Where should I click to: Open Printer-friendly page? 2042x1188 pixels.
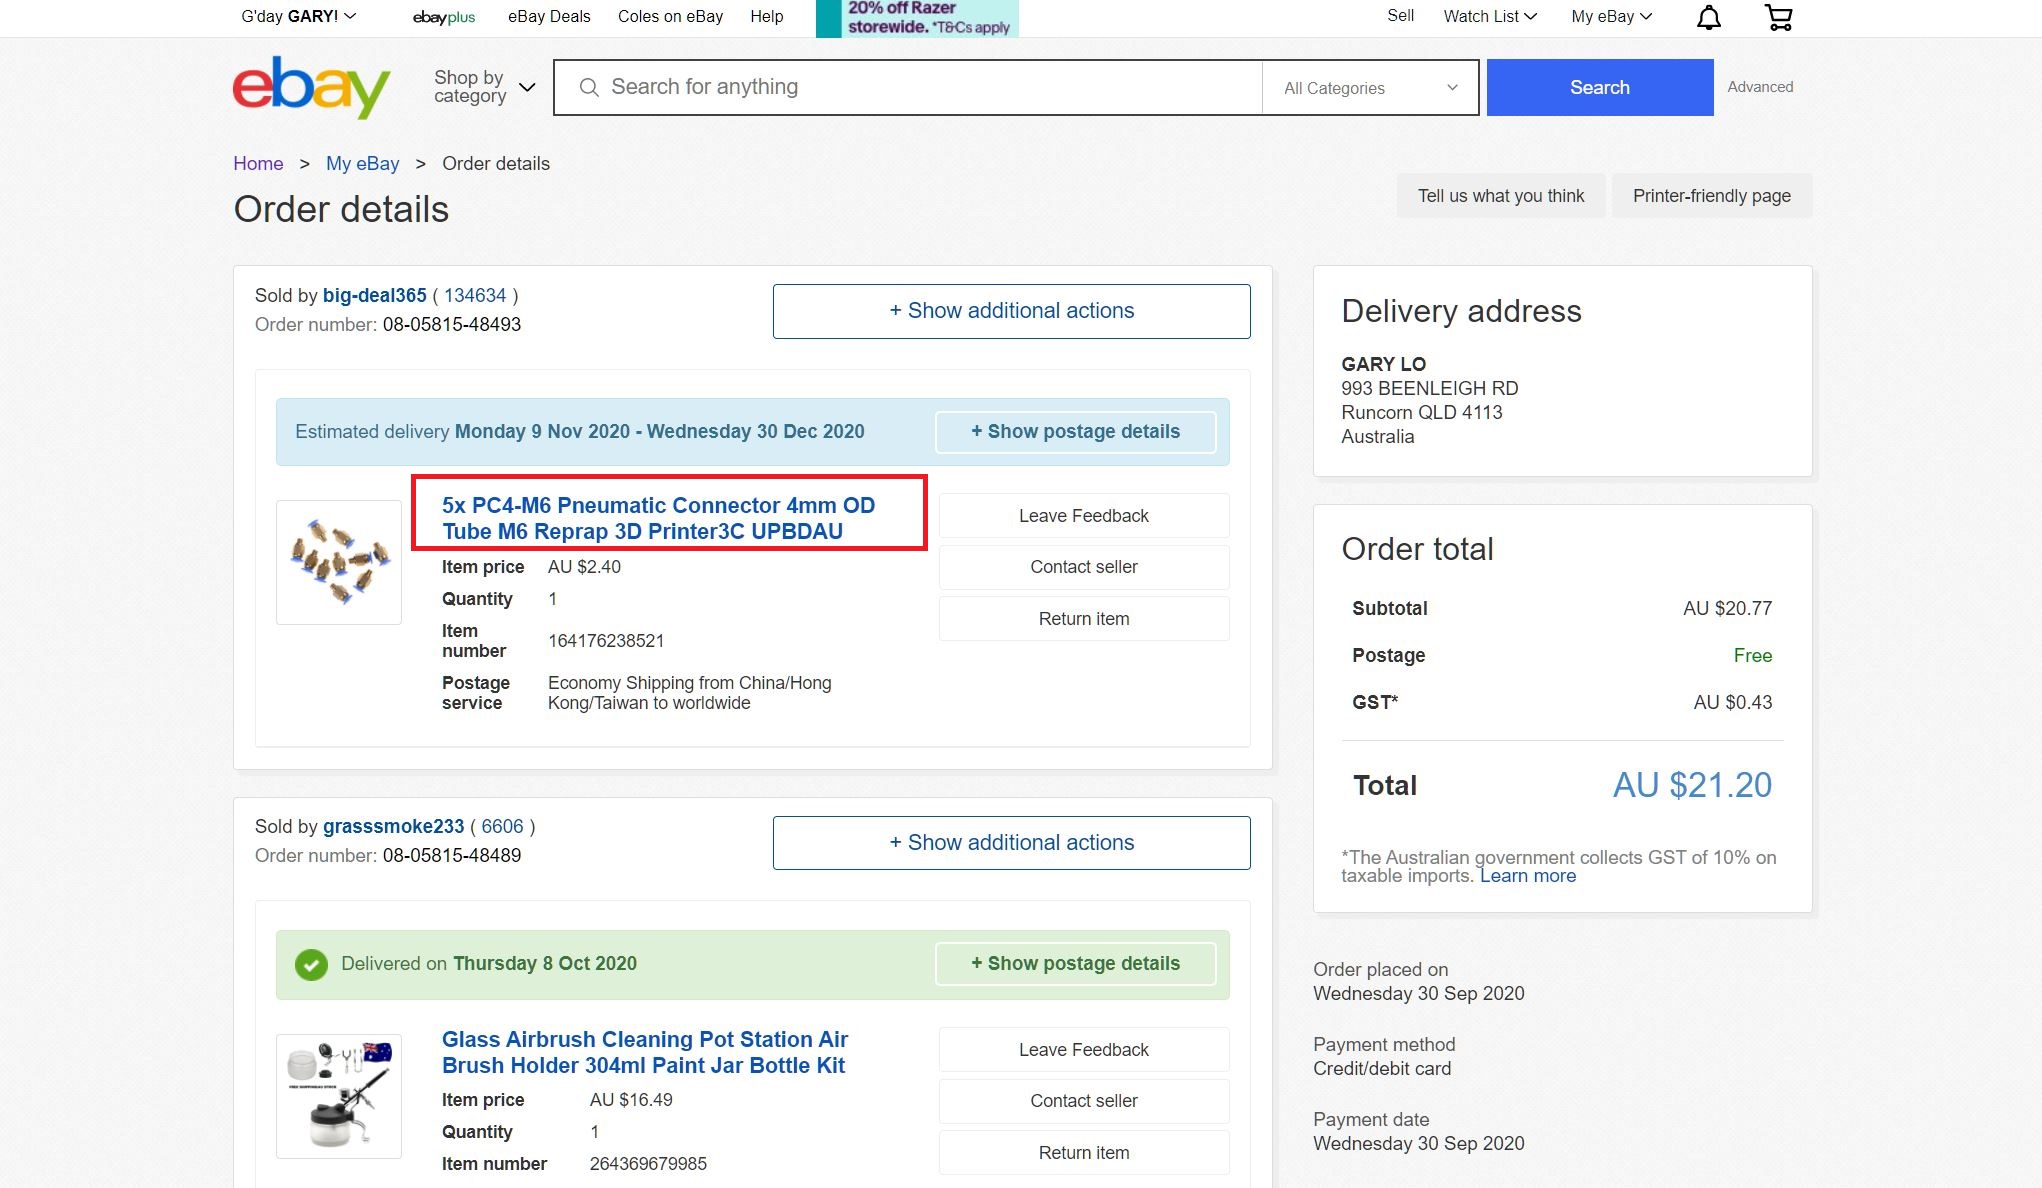[1711, 196]
